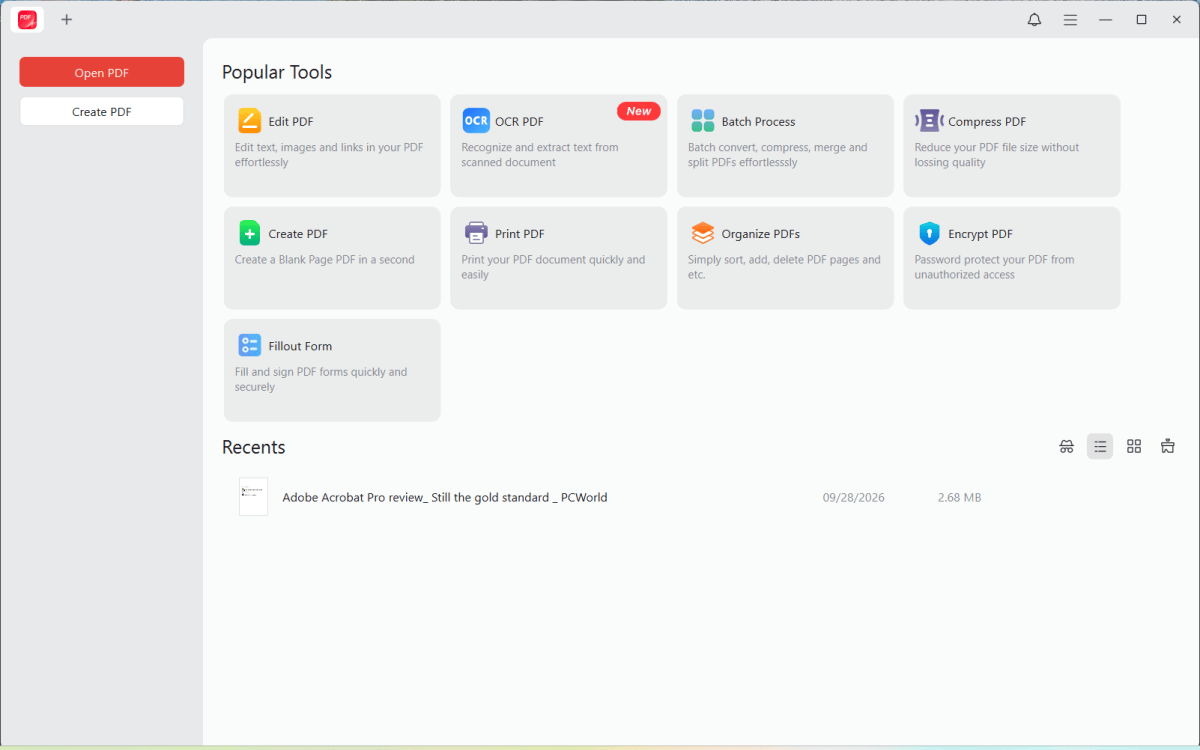Click the red Open PDF button

(x=102, y=72)
